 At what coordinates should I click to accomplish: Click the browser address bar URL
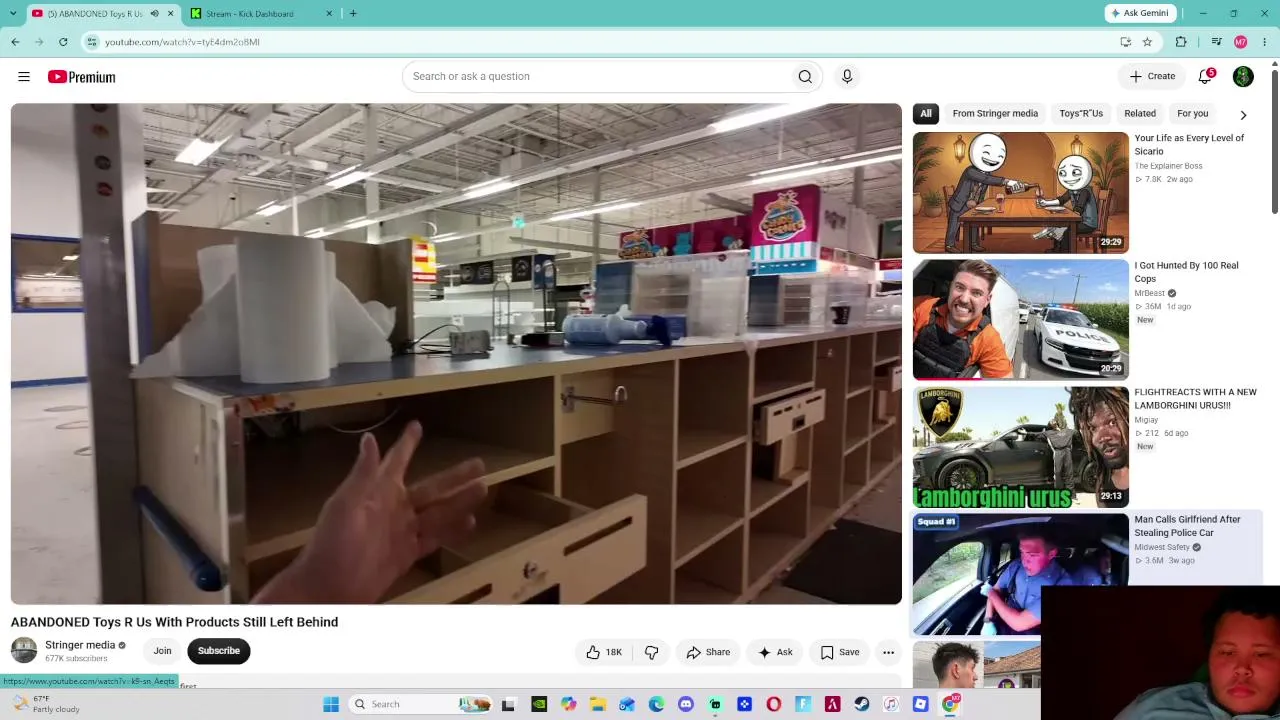coord(182,42)
